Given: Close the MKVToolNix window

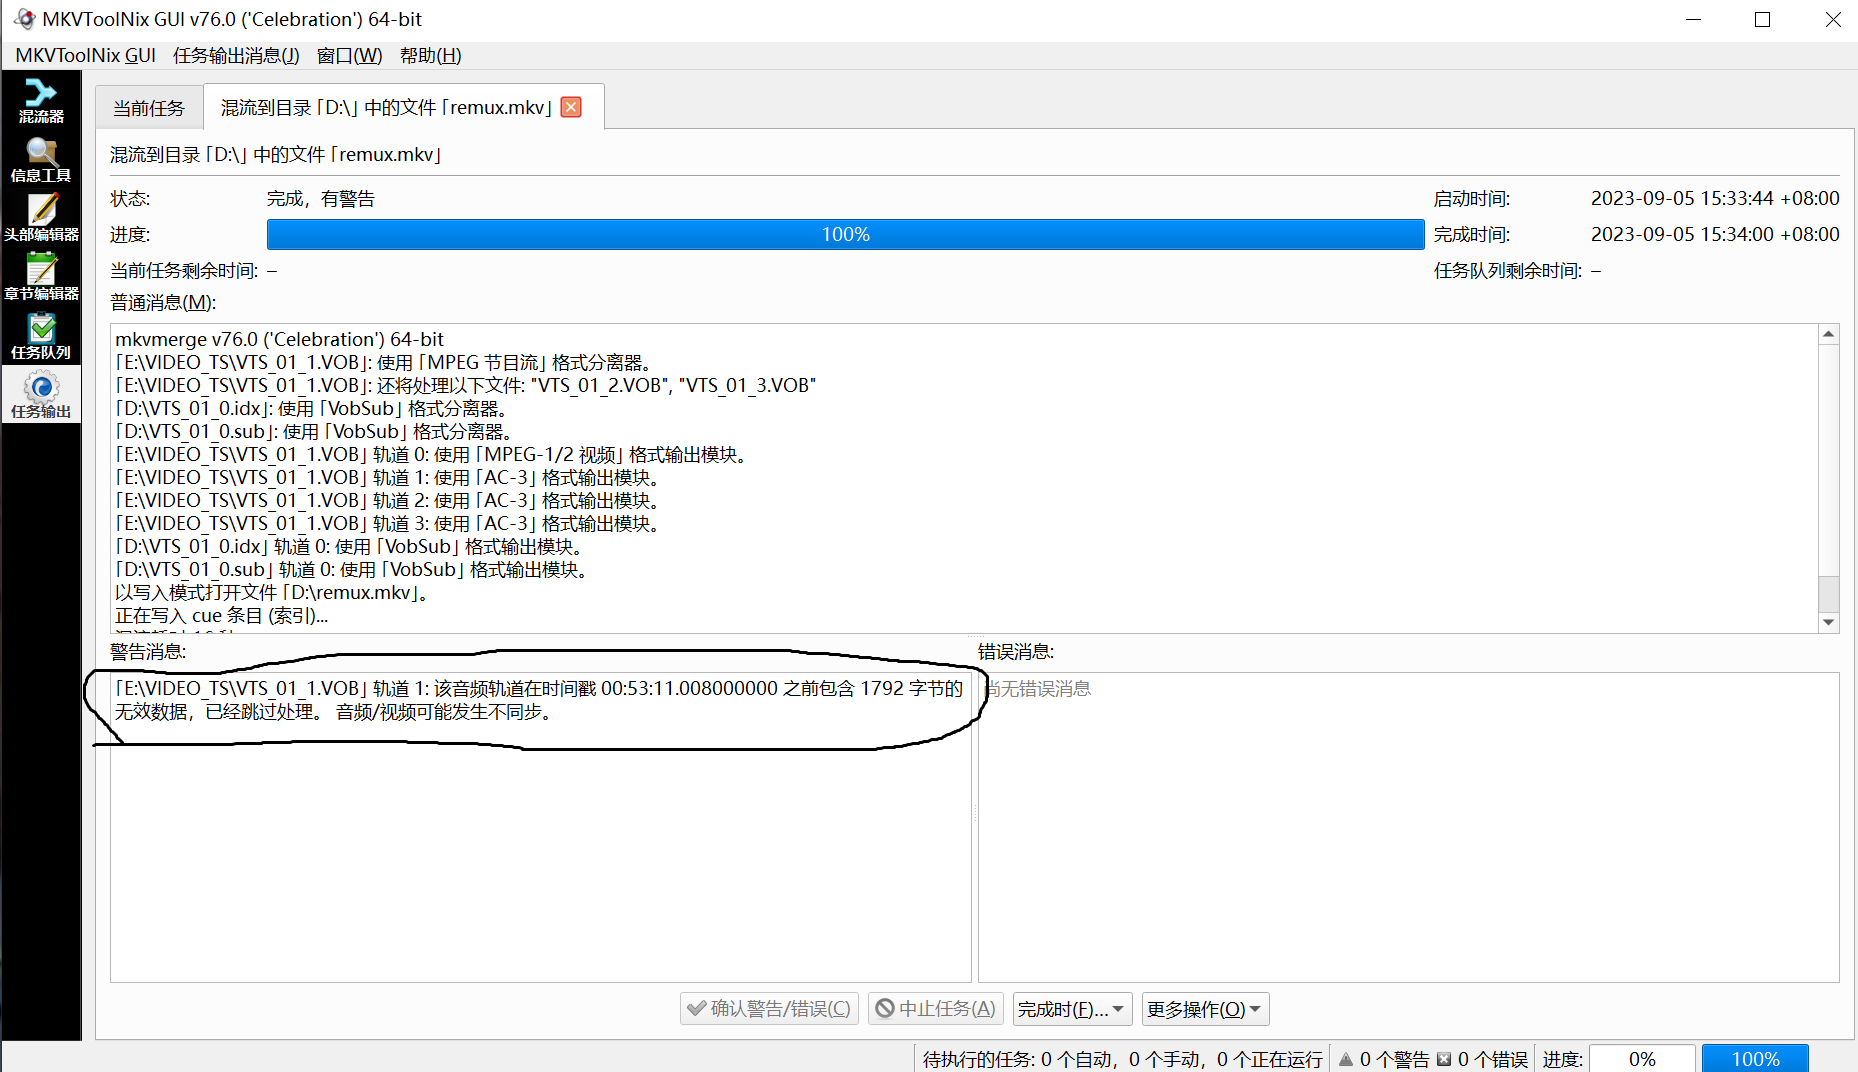Looking at the screenshot, I should 1832,20.
